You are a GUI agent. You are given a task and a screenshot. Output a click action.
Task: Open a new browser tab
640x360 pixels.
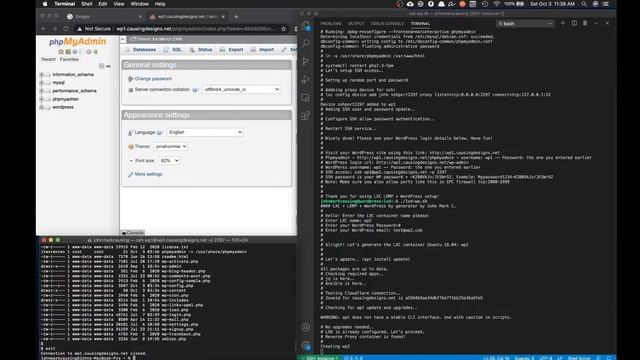pos(236,17)
